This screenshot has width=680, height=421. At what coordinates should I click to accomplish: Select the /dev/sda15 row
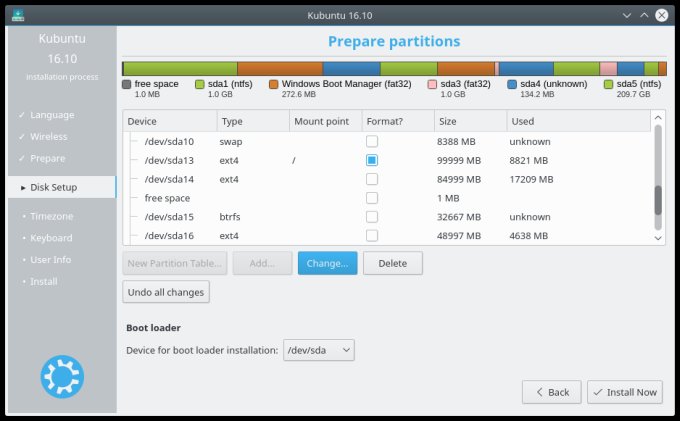pyautogui.click(x=387, y=217)
